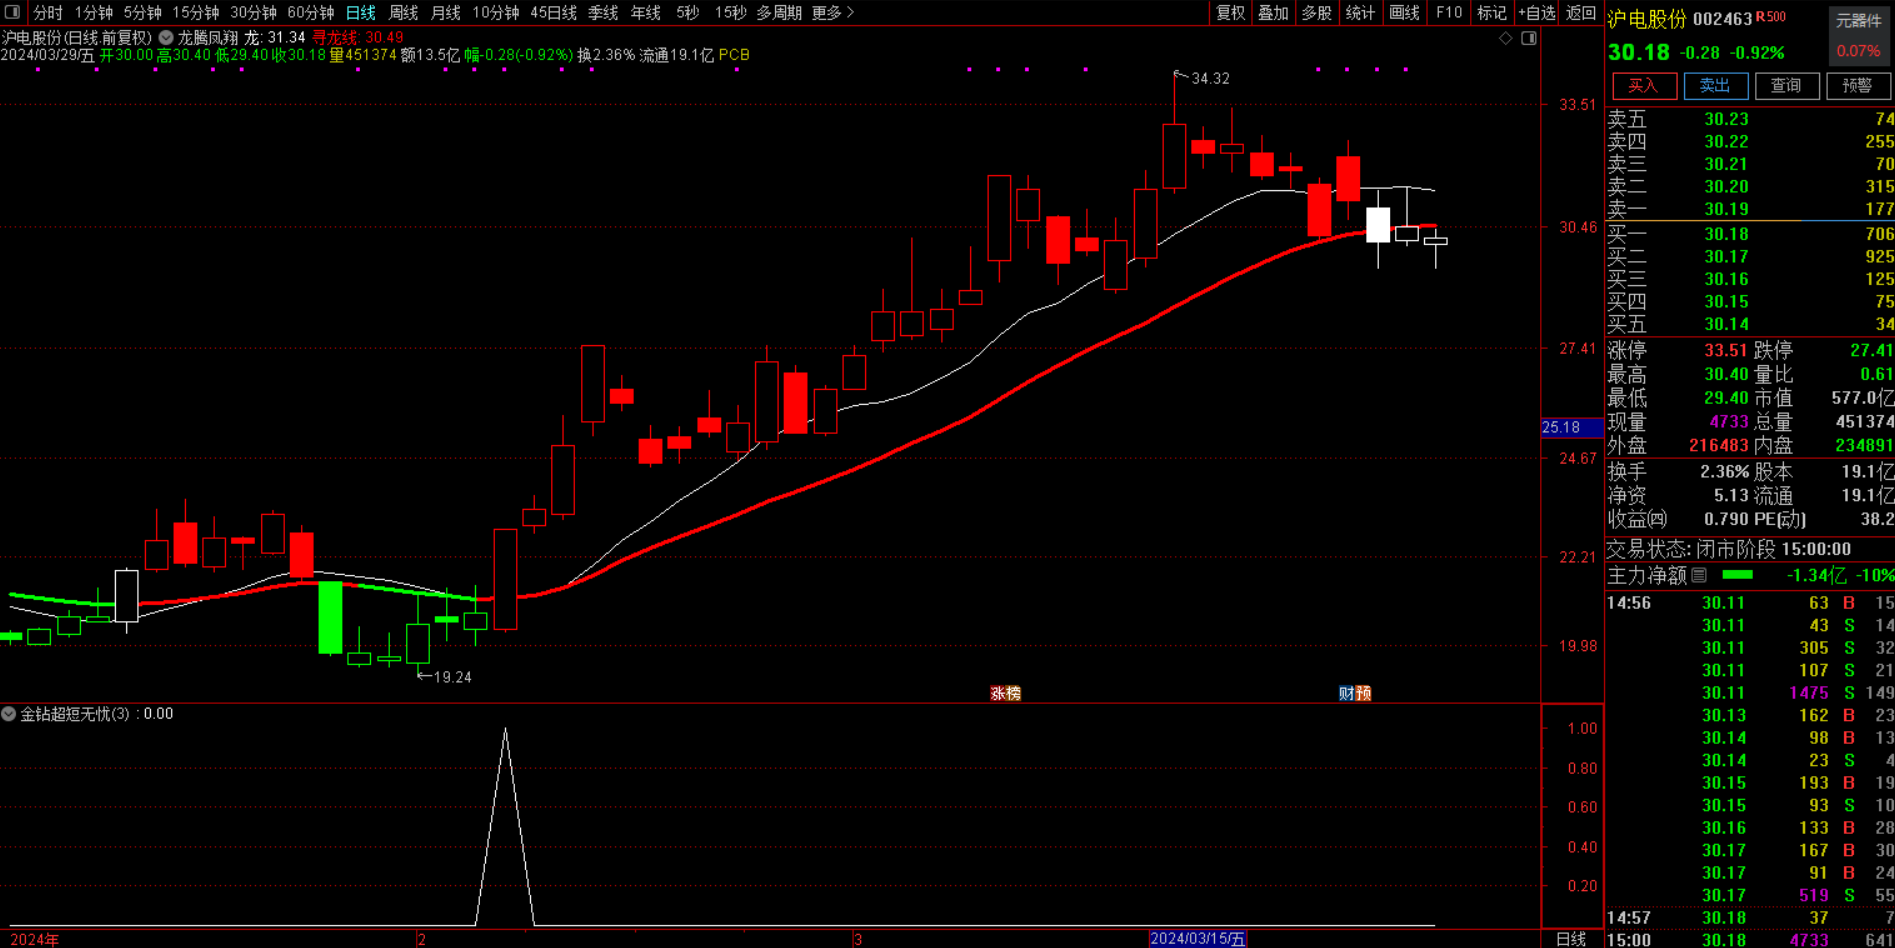Select the 日线 daily chart tab
Image resolution: width=1895 pixels, height=948 pixels.
click(x=360, y=12)
